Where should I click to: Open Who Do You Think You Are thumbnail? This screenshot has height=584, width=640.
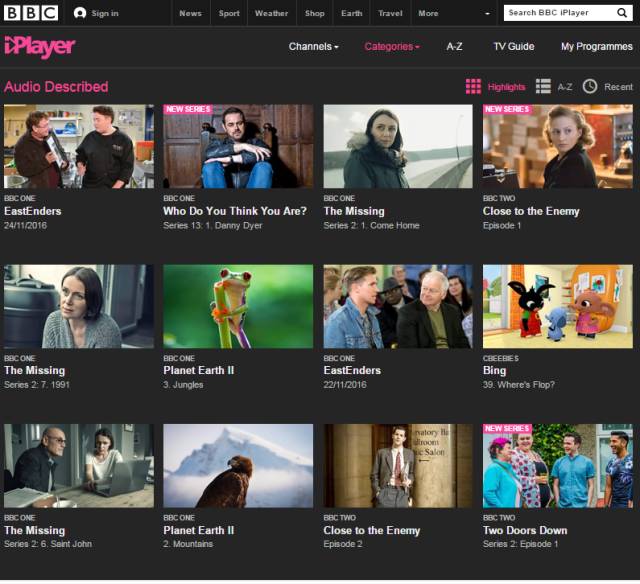tap(238, 146)
